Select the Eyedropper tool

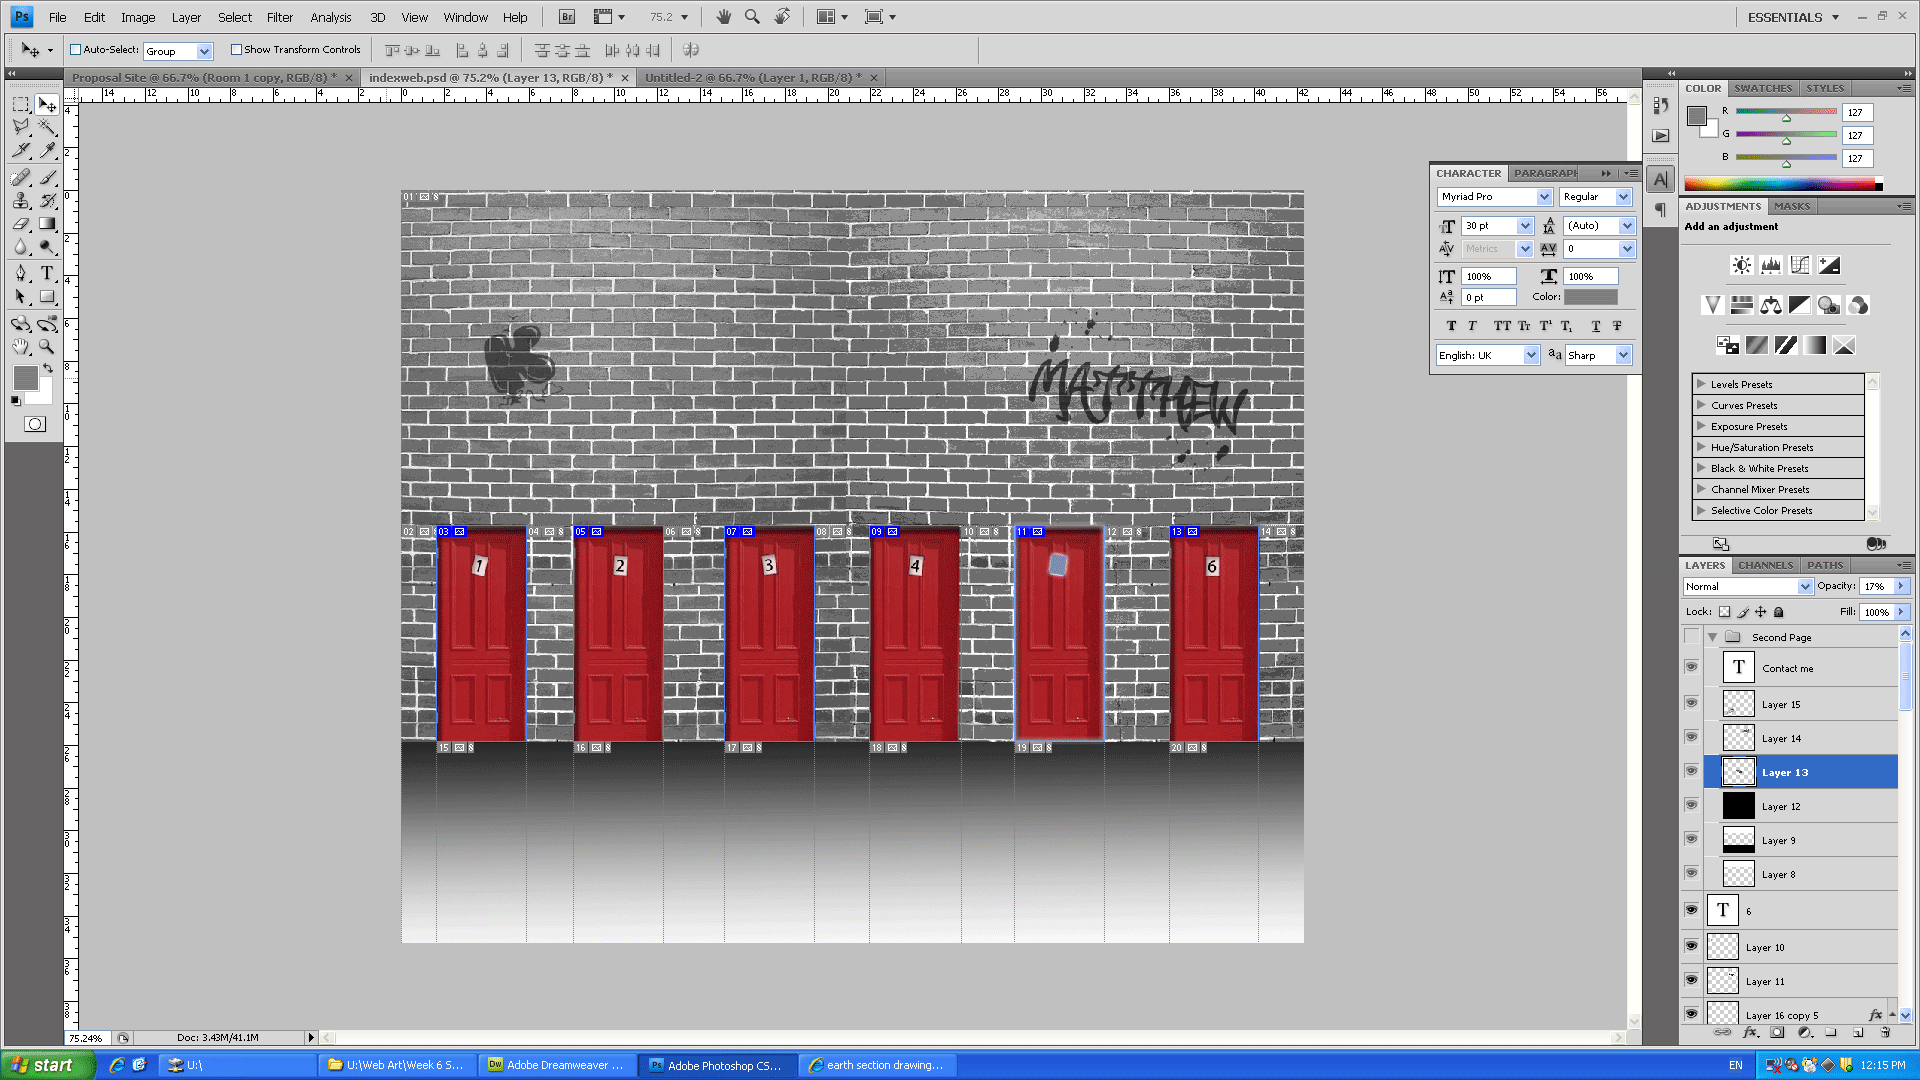coord(47,150)
